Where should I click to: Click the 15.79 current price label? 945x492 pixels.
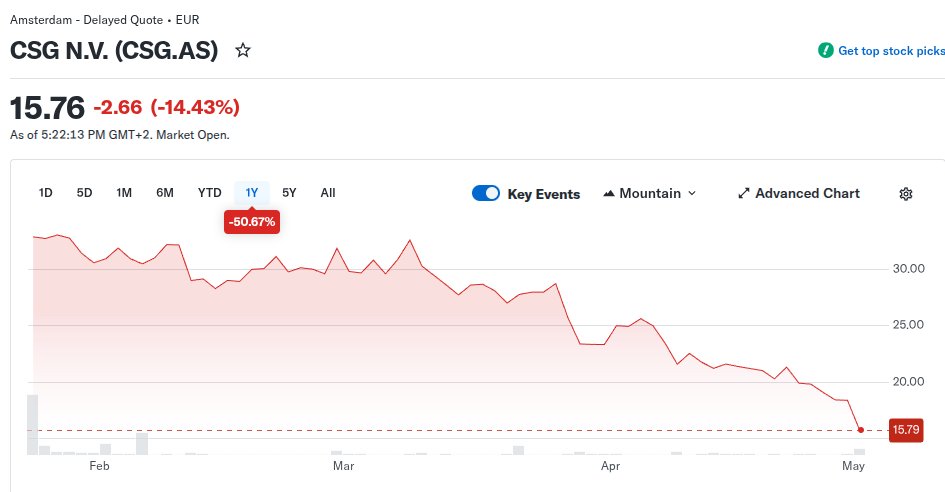click(906, 430)
